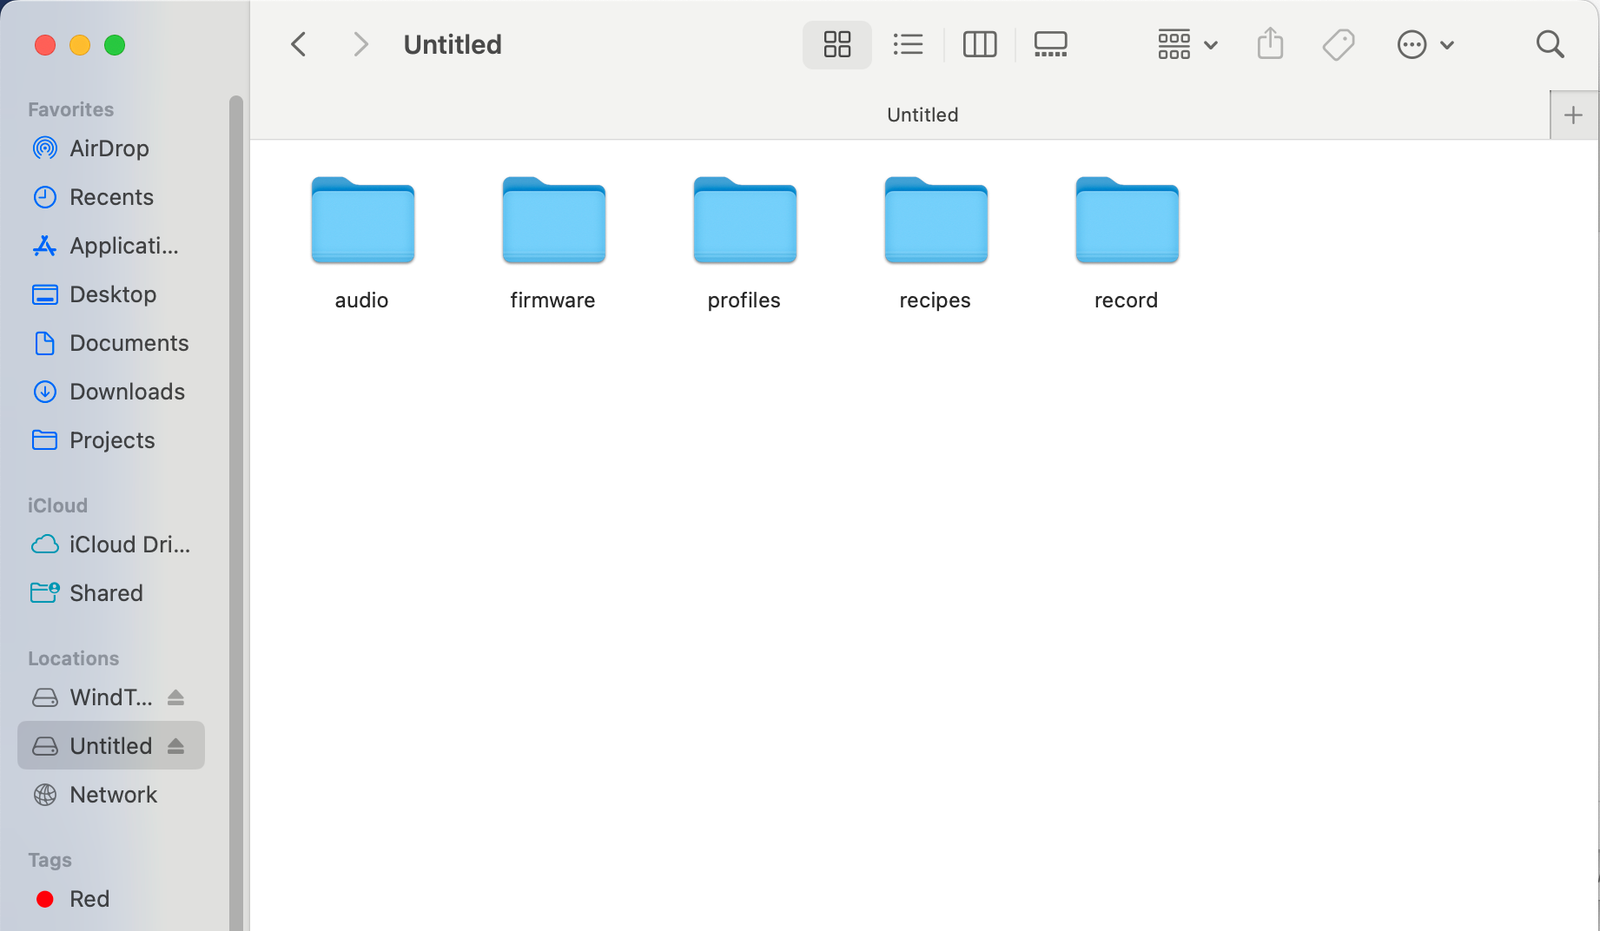The image size is (1600, 931).
Task: Select the audio folder
Action: point(362,243)
